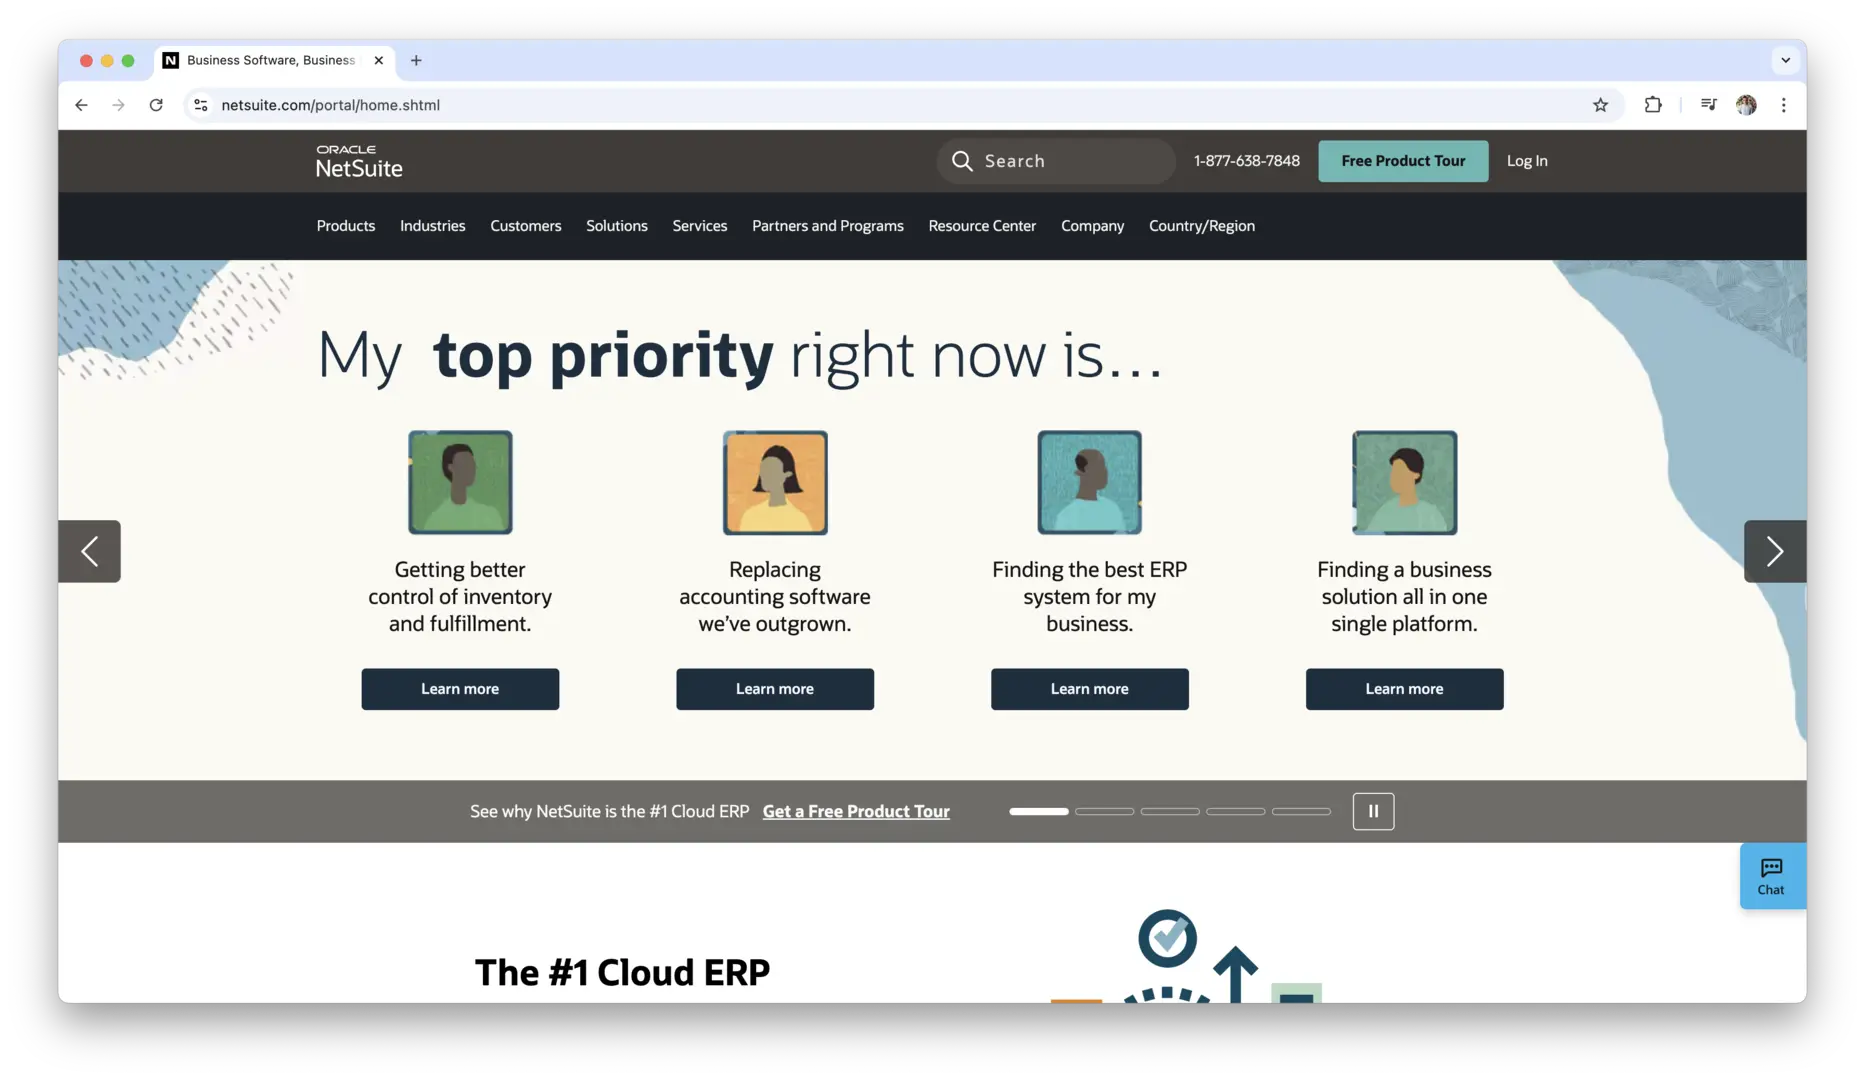Learn more about finding the best ERP
Image resolution: width=1865 pixels, height=1080 pixels.
1090,689
